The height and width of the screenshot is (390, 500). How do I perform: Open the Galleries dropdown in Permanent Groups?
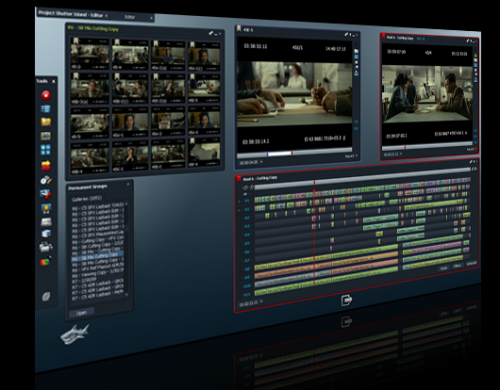point(87,199)
